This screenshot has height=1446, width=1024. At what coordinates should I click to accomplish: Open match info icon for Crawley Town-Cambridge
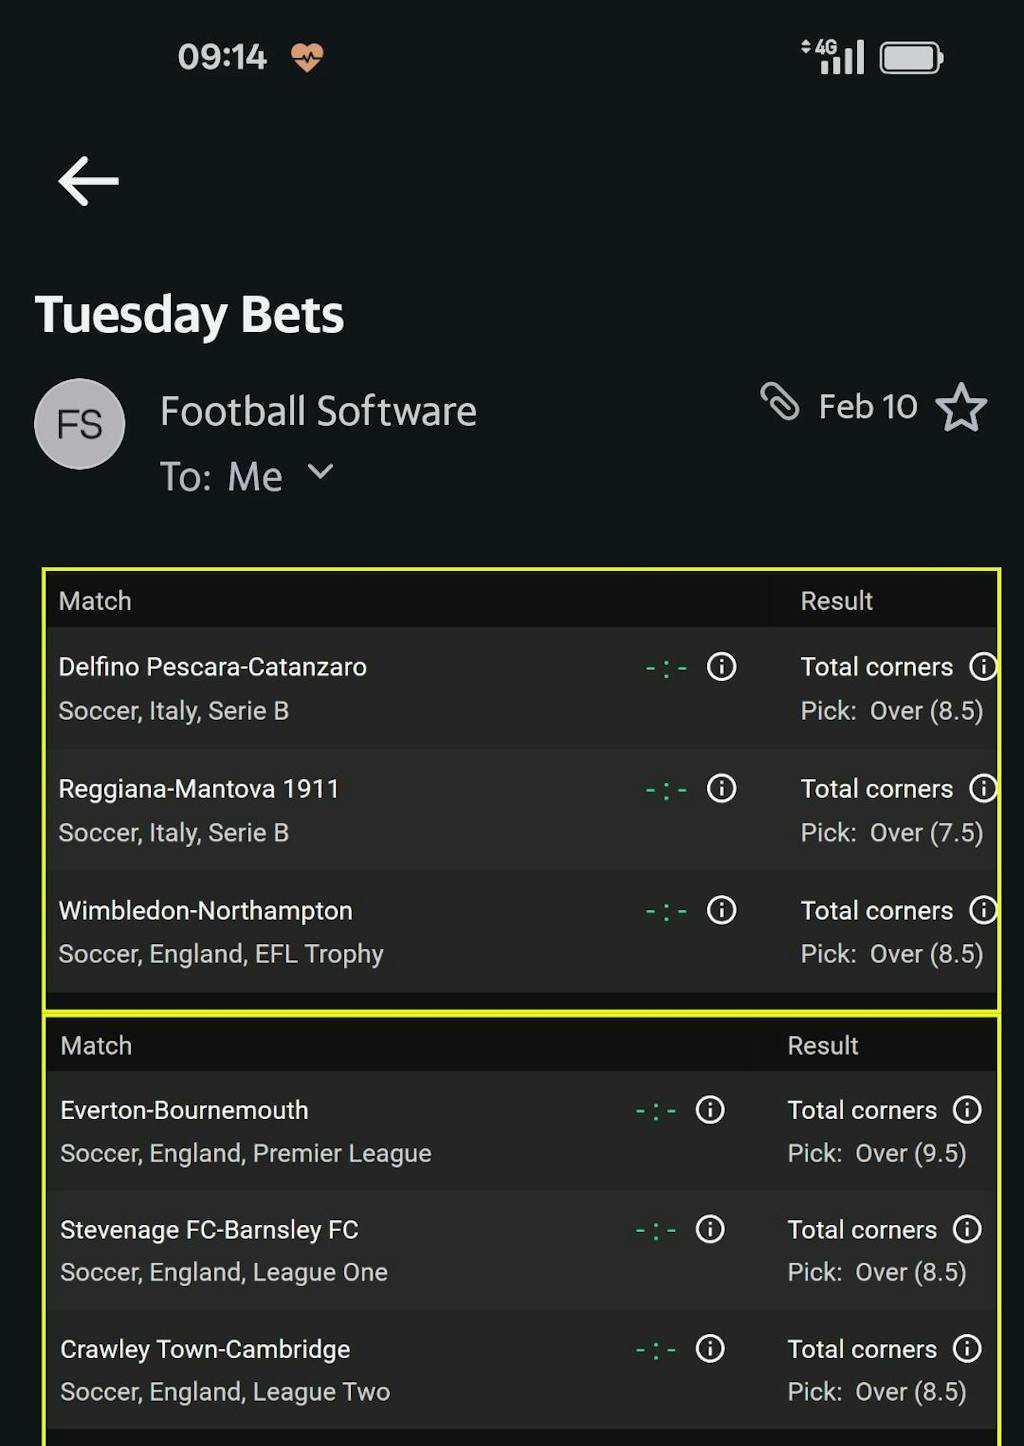coord(710,1348)
